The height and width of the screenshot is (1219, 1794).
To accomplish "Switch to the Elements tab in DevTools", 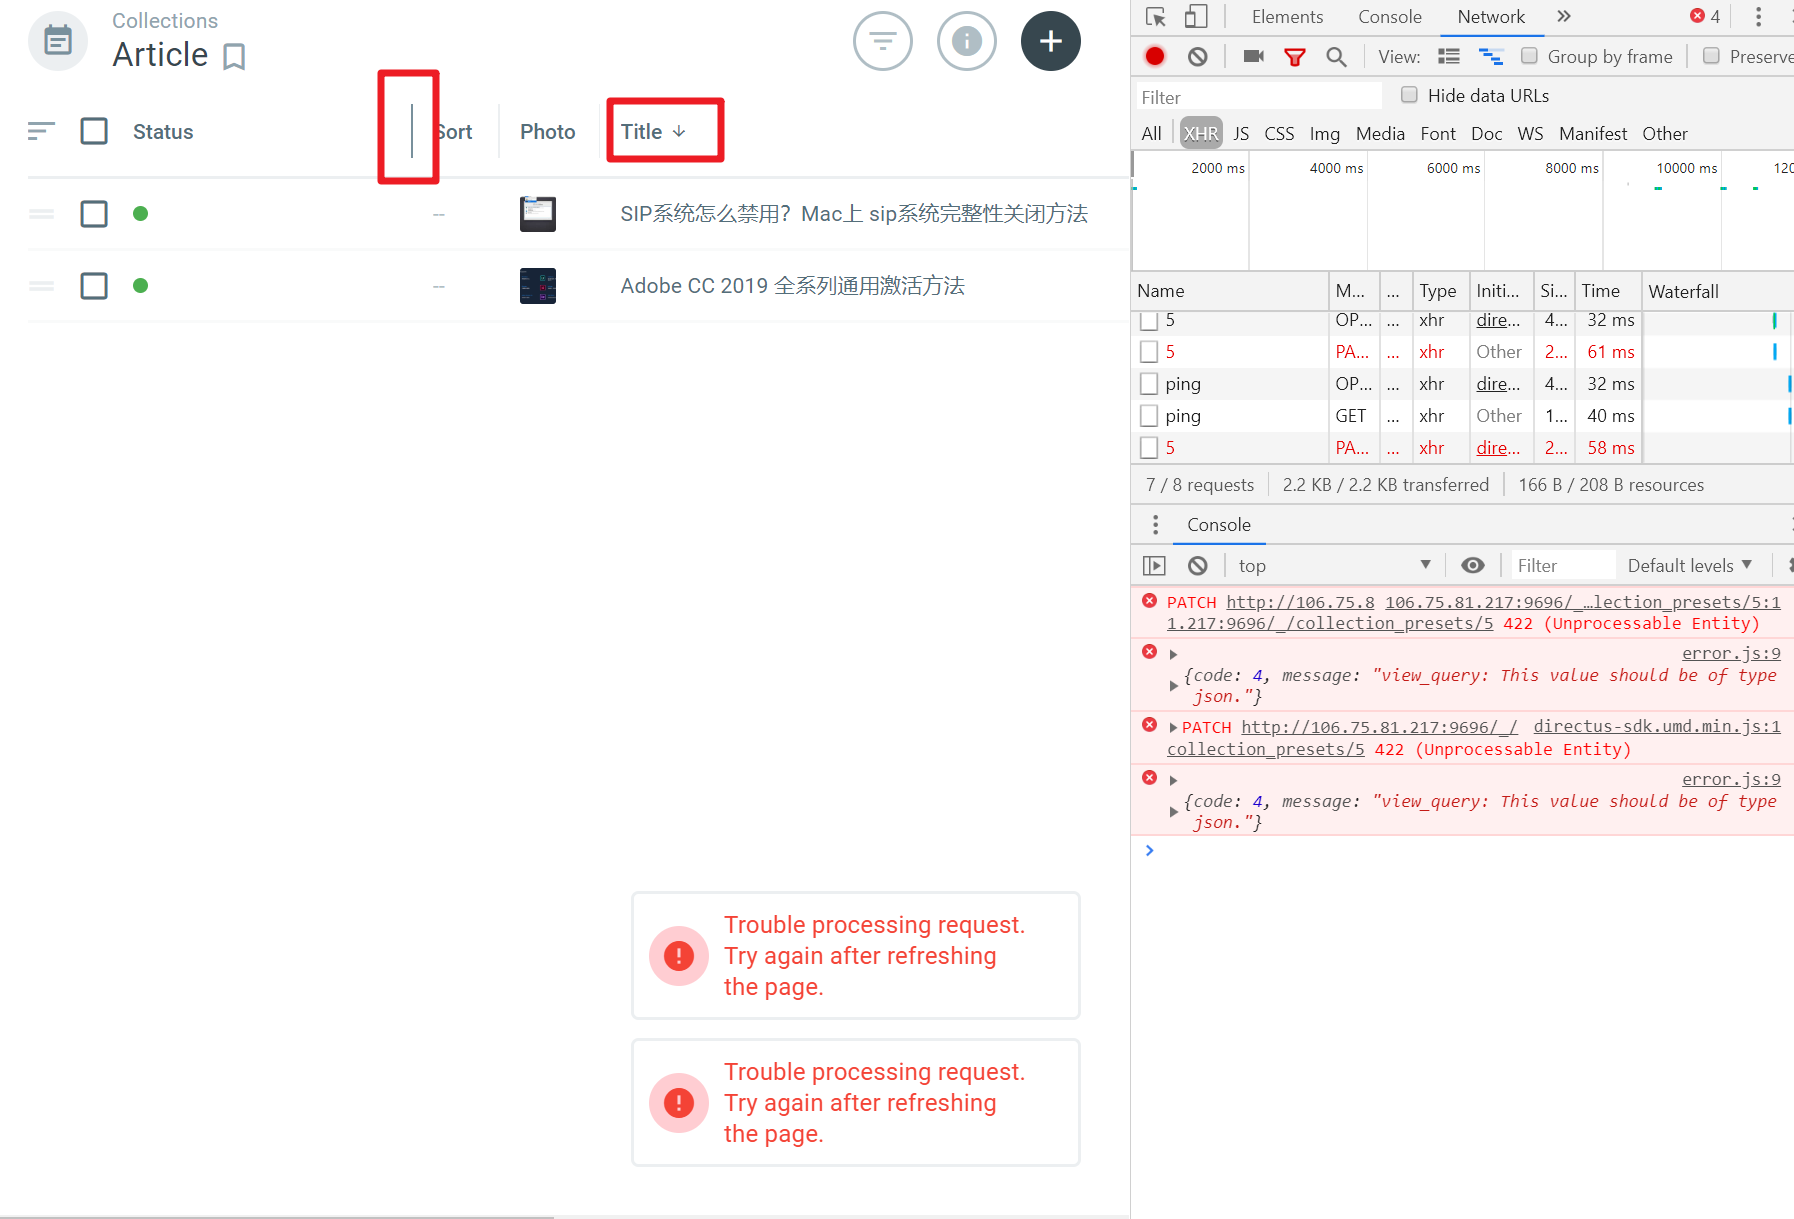I will tap(1286, 16).
